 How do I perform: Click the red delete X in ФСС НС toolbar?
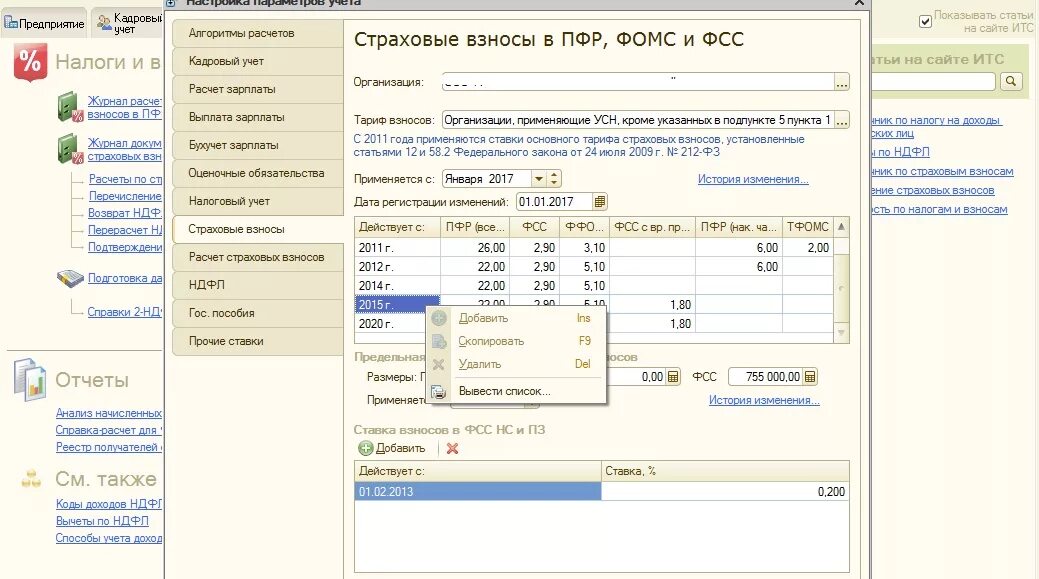[453, 448]
